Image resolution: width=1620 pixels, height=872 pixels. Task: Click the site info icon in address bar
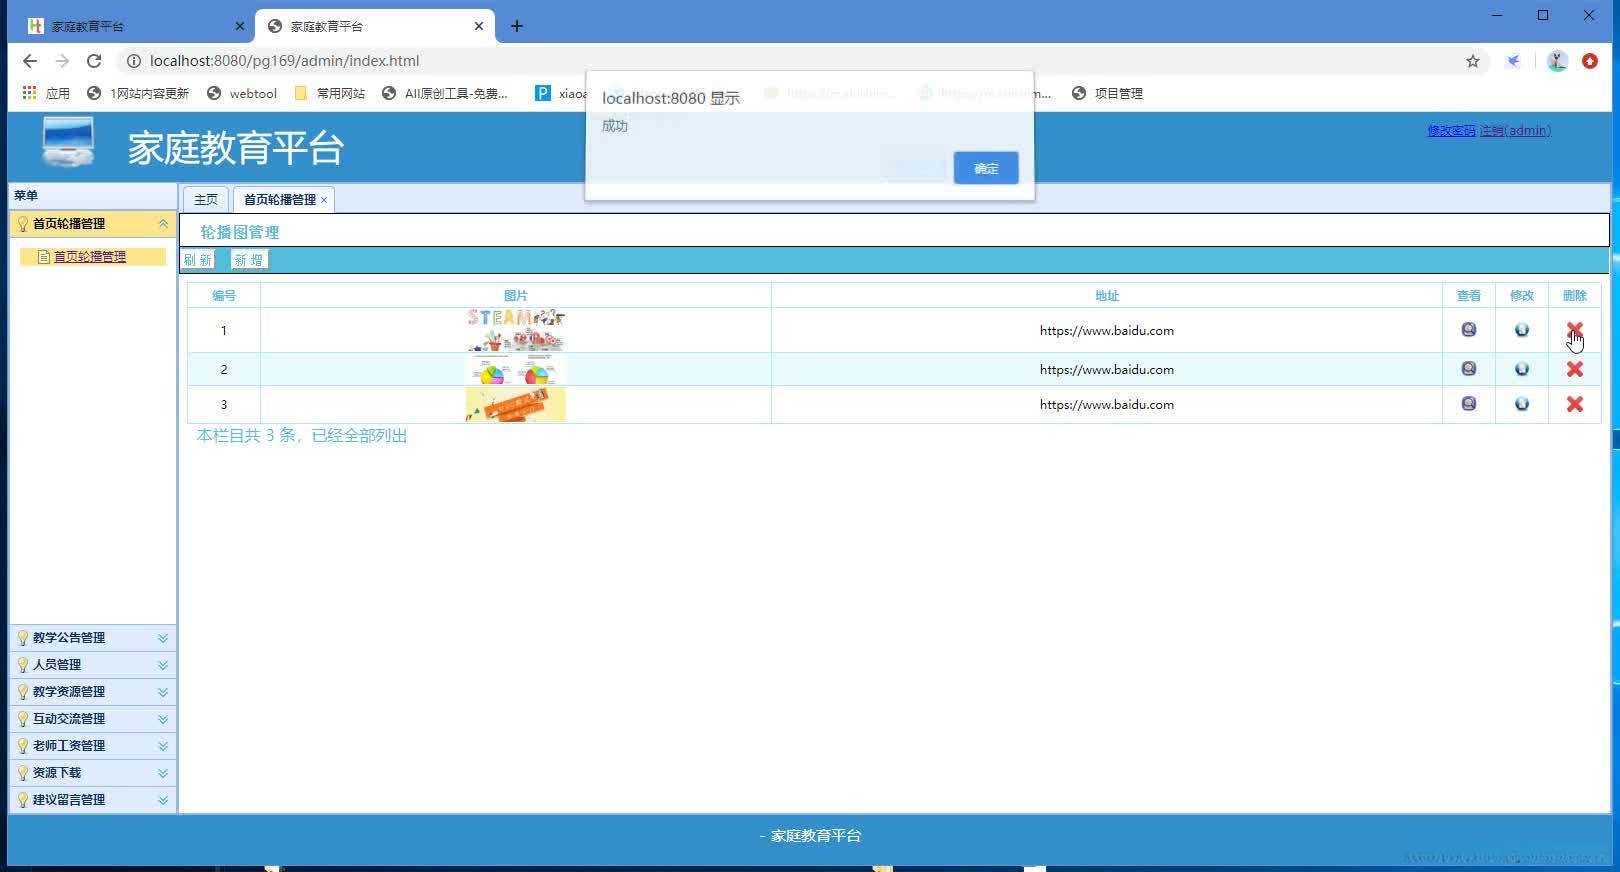[133, 61]
